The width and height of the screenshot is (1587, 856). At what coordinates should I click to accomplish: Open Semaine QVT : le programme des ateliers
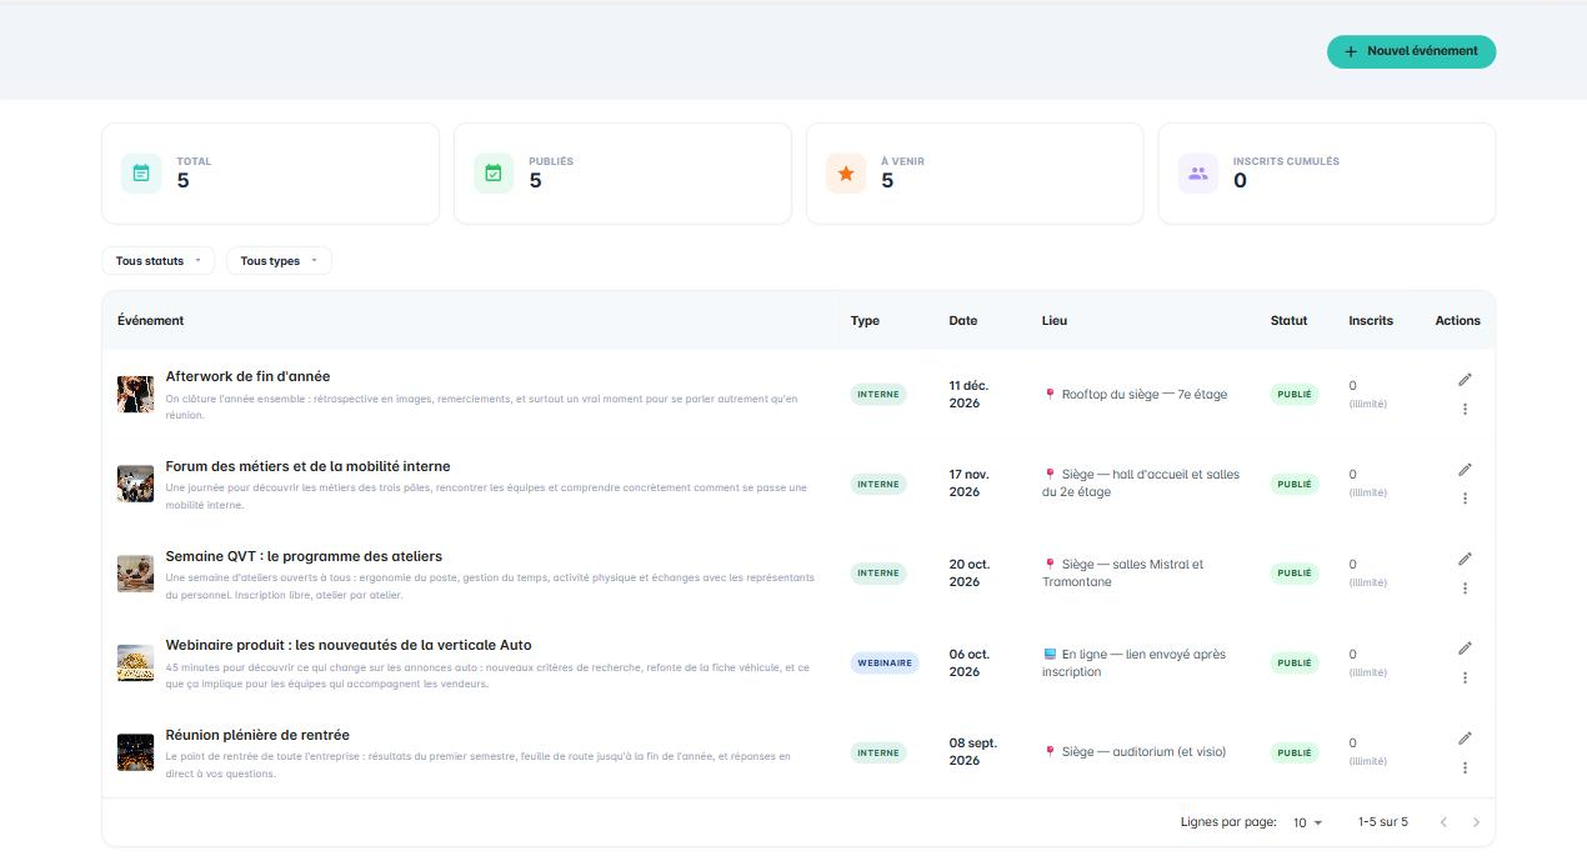coord(304,556)
